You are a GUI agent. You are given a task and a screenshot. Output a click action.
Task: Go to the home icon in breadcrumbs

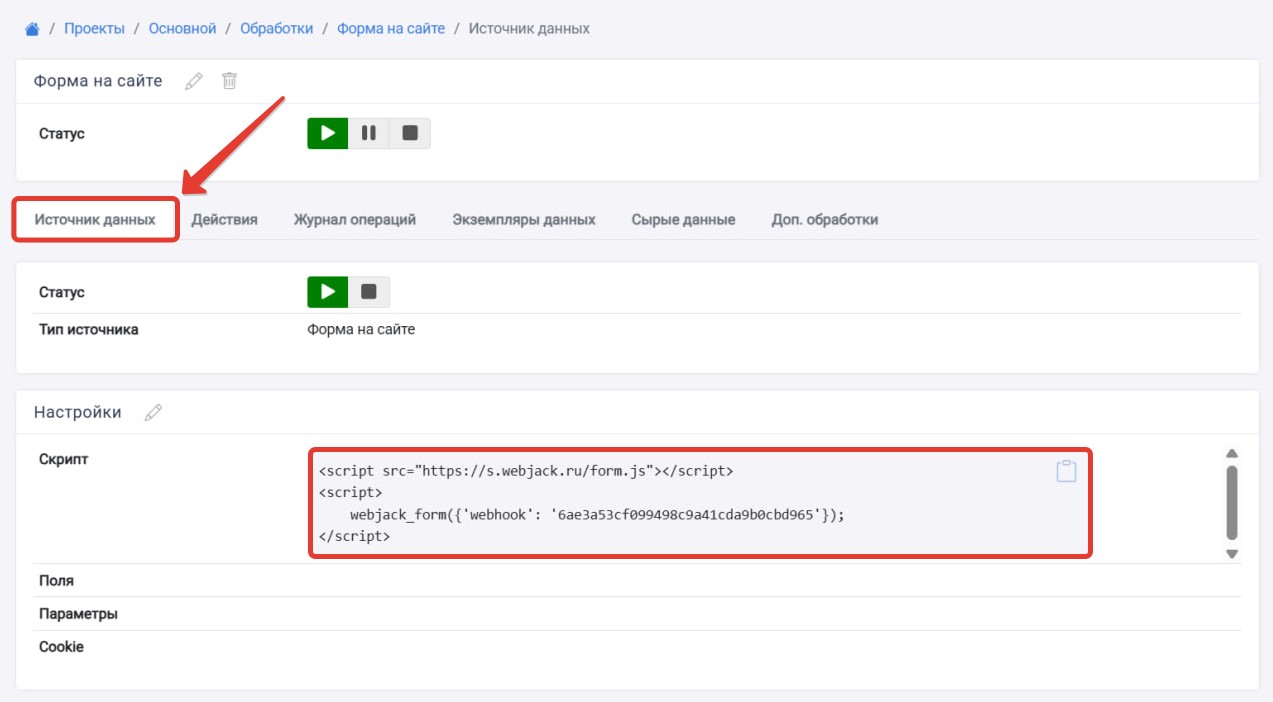coord(32,29)
